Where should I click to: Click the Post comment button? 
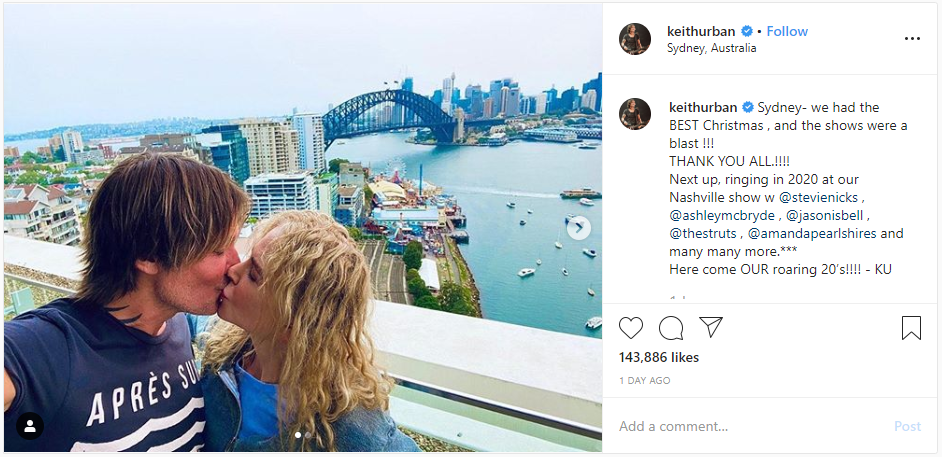[907, 426]
